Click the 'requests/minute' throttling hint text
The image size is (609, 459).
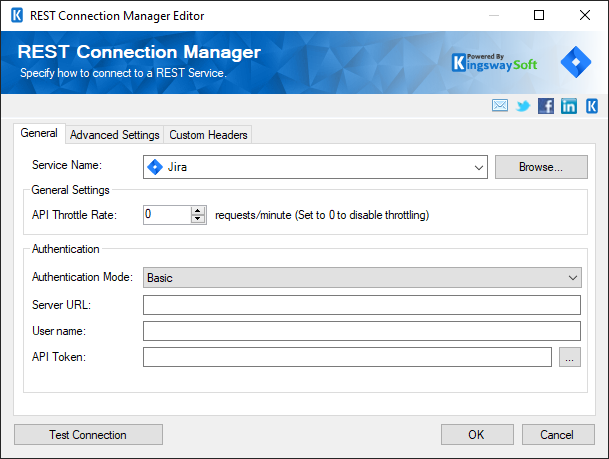[322, 215]
